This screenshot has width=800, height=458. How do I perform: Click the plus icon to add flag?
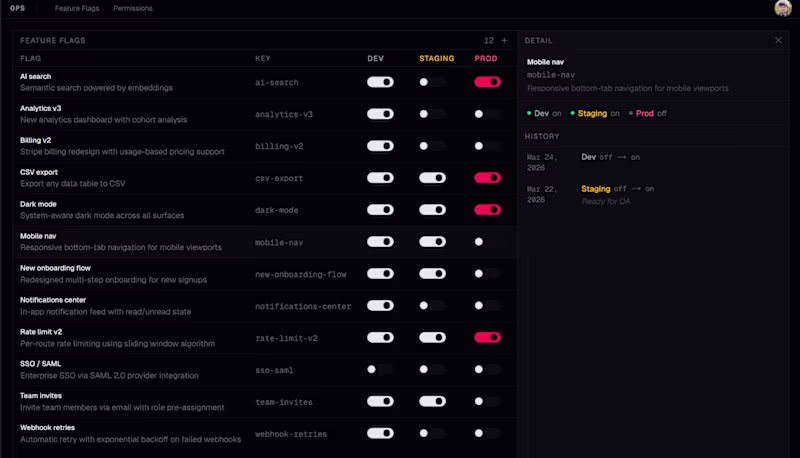pos(504,41)
